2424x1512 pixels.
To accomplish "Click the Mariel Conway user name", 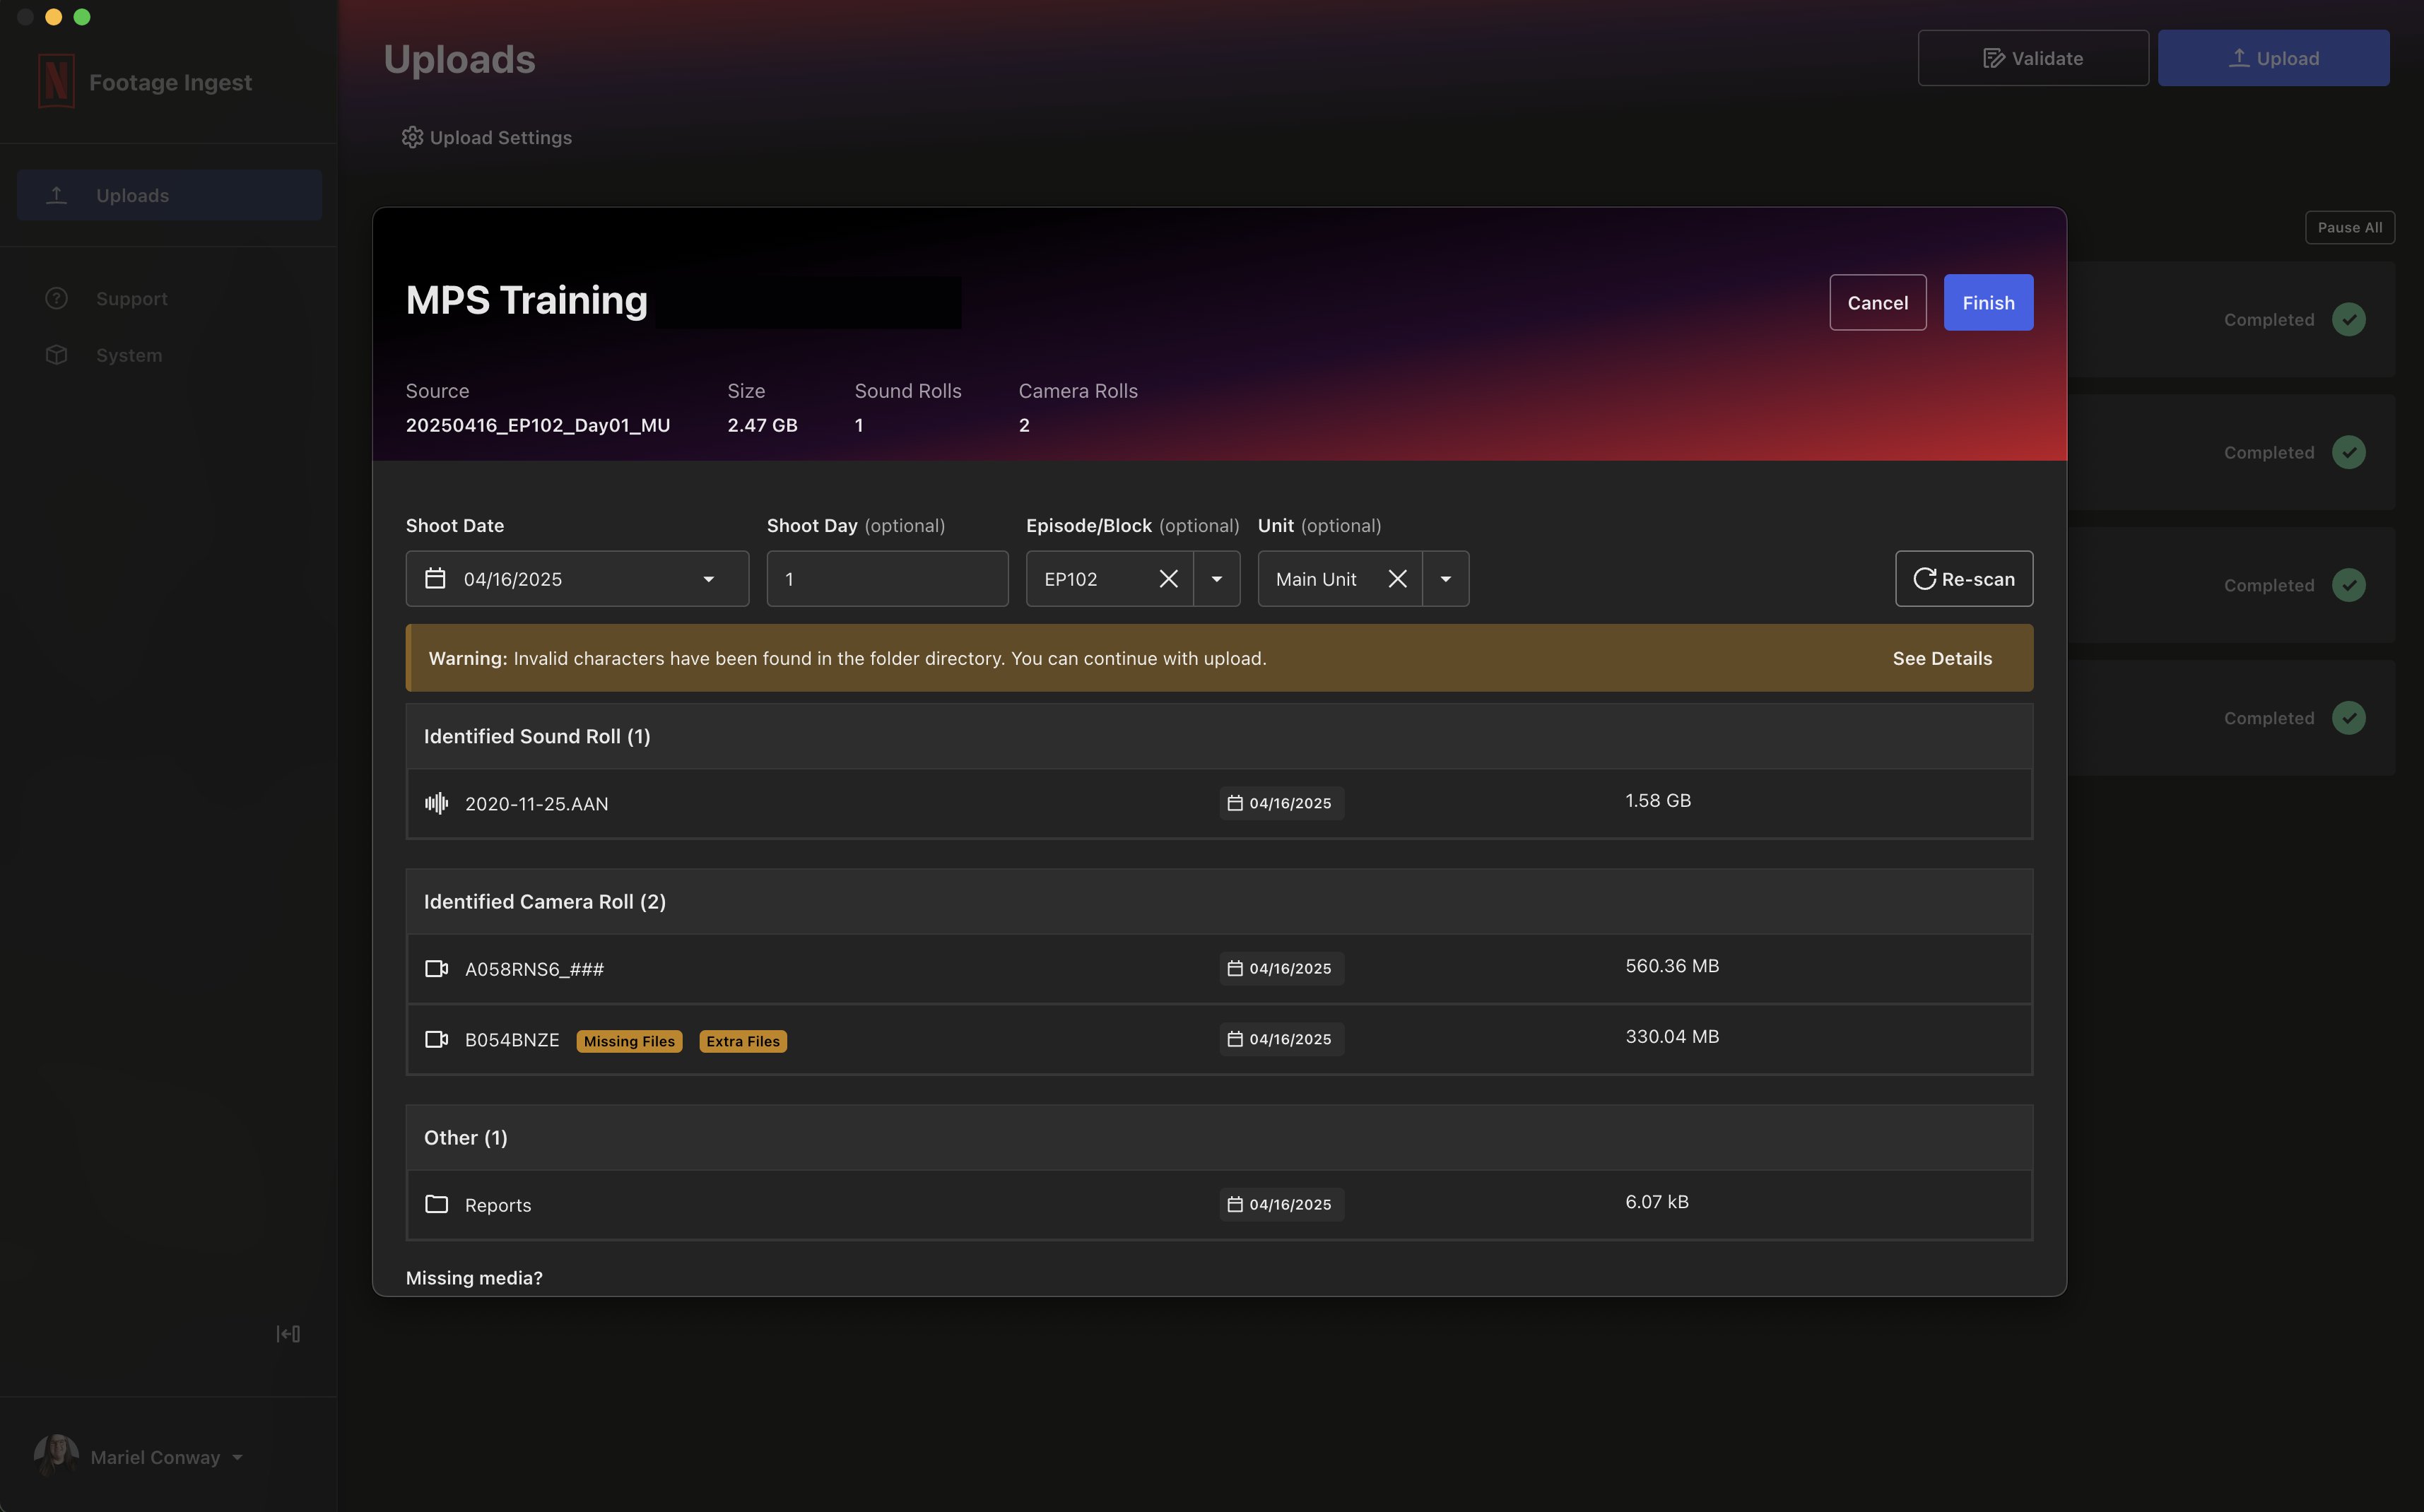I will (155, 1457).
